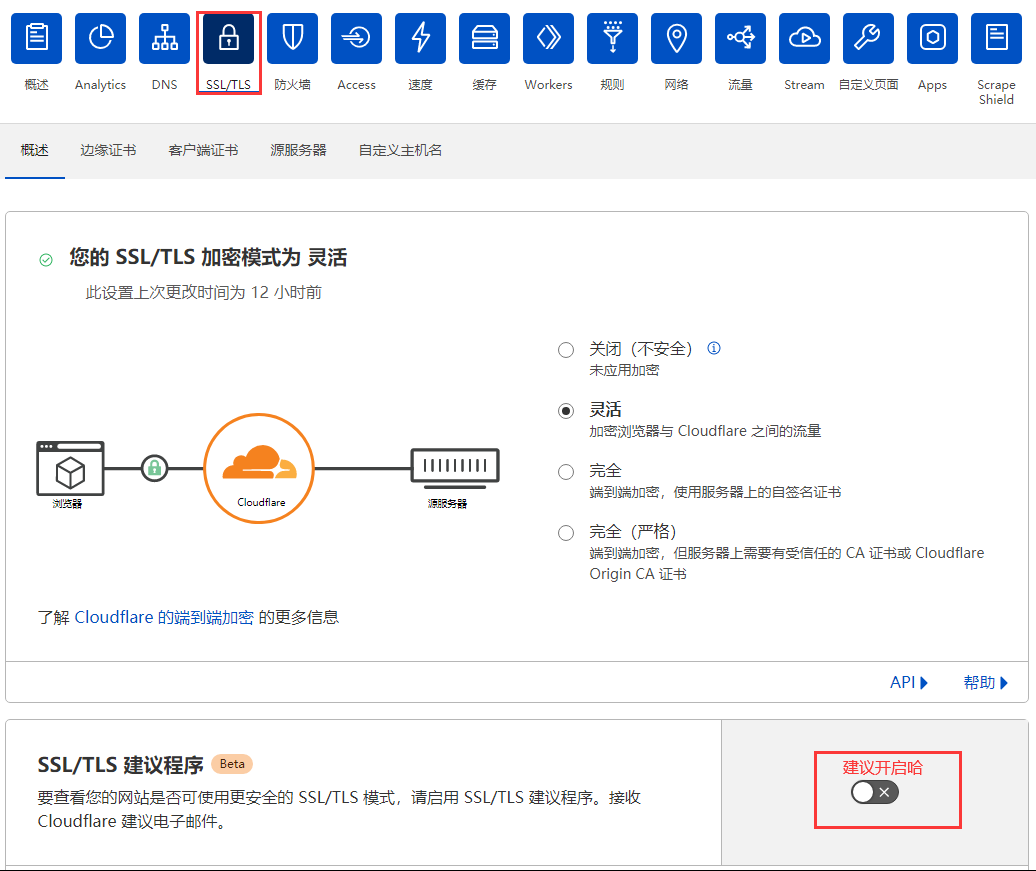Click the description 端到端加密，使用服务器上的自签名证书
1036x871 pixels.
716,492
